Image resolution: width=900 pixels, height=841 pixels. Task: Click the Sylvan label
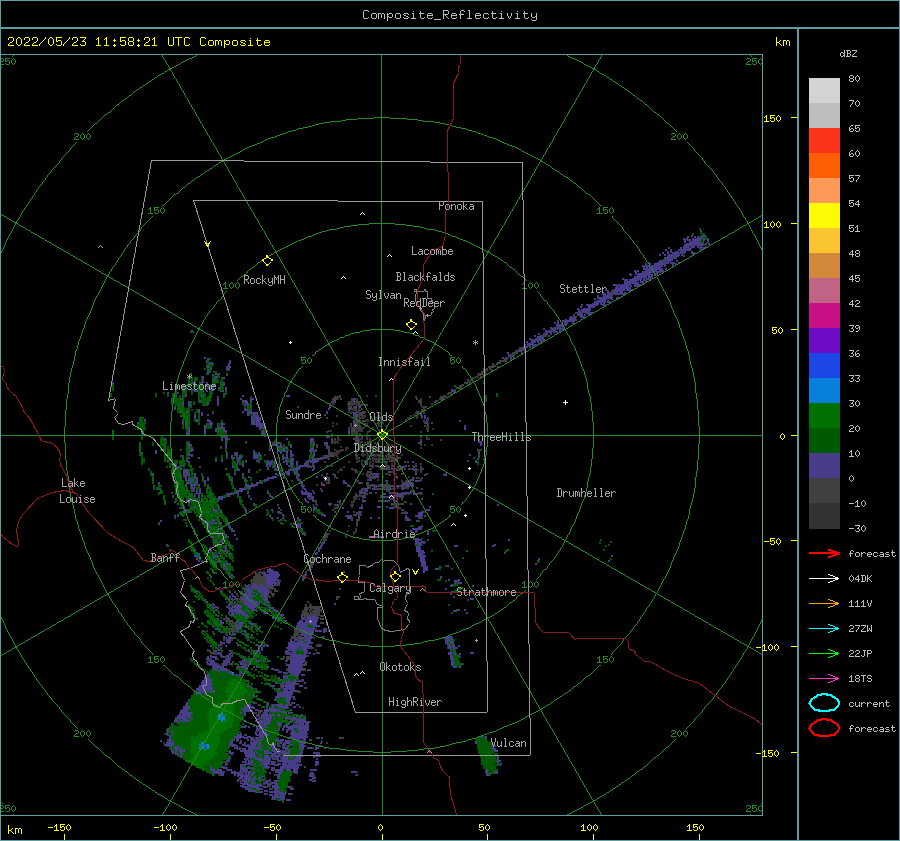(x=383, y=295)
